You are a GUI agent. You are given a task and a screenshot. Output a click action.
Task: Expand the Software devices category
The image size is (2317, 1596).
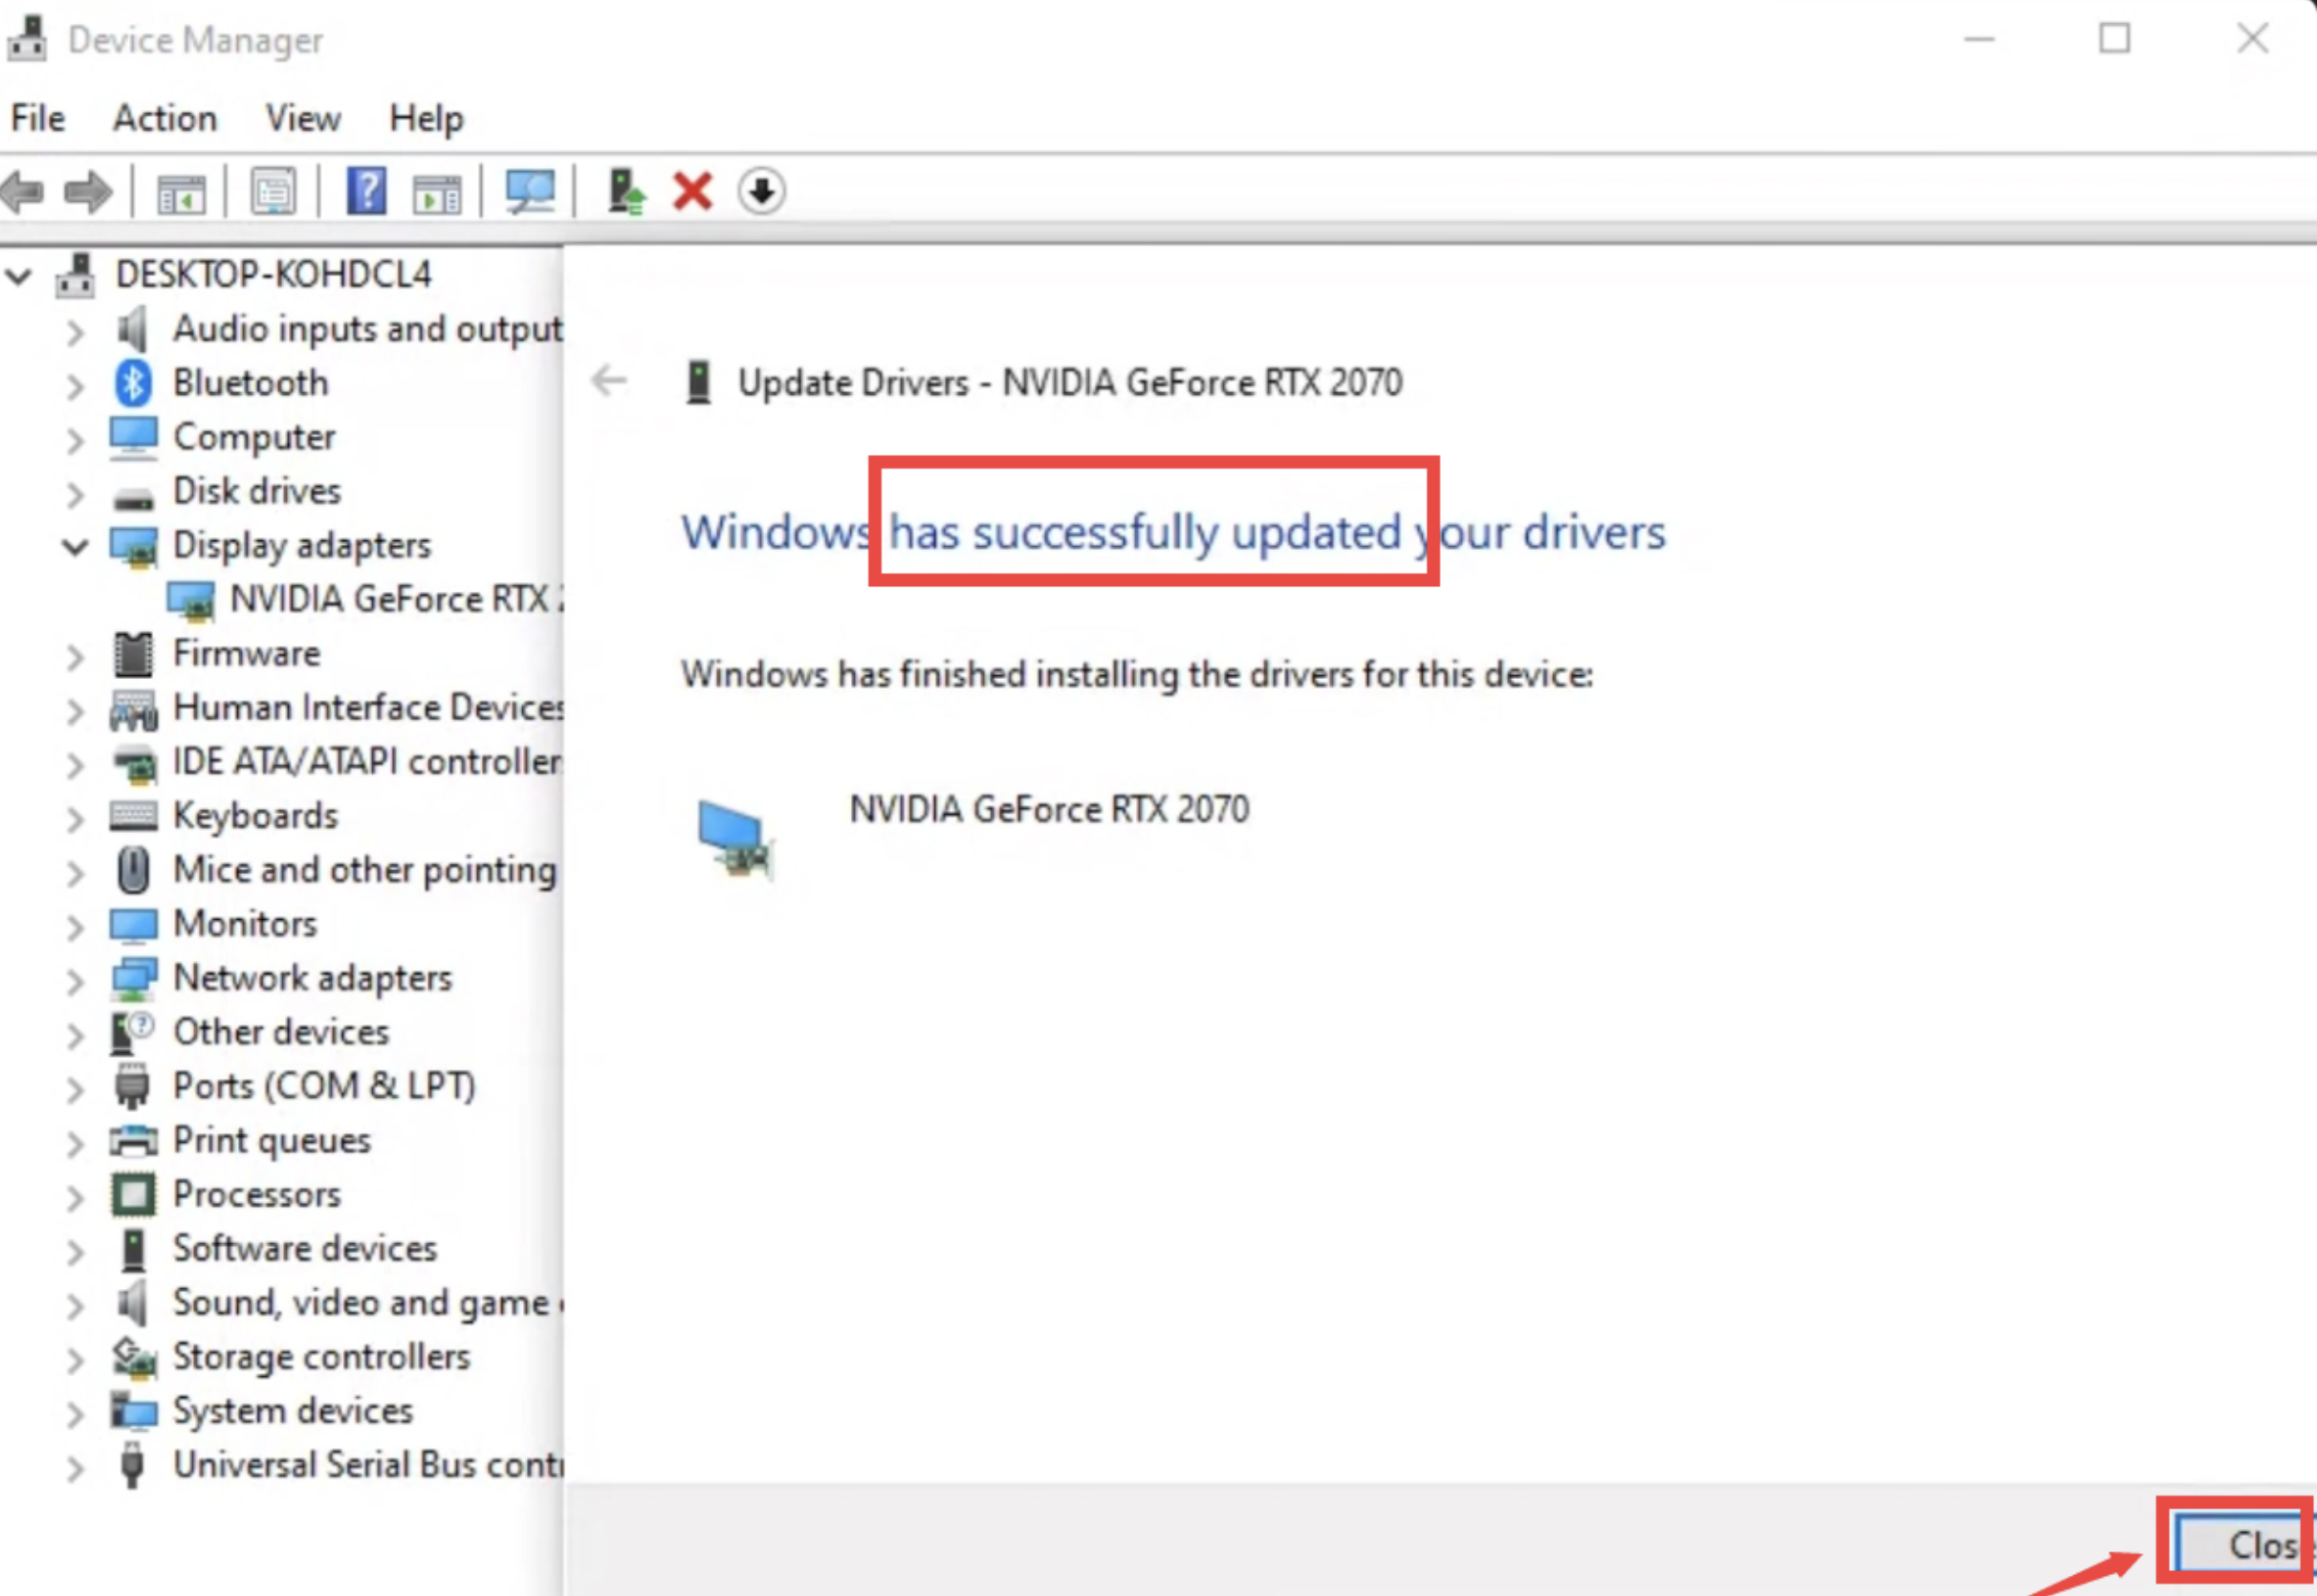pos(75,1251)
